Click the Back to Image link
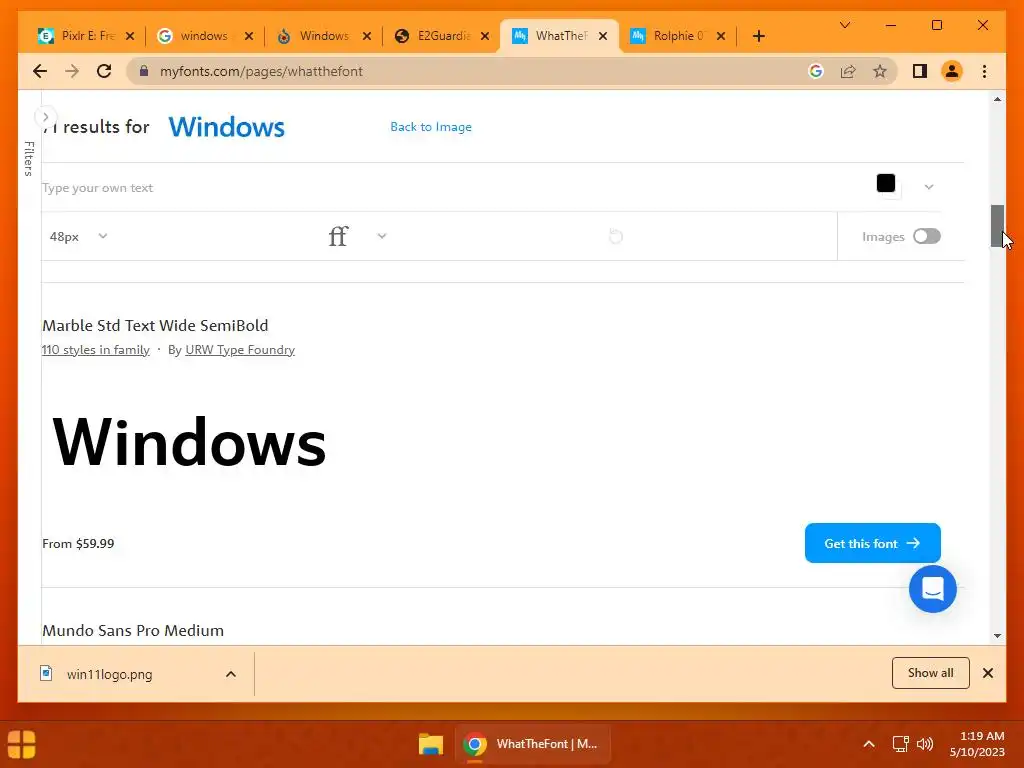 click(431, 127)
